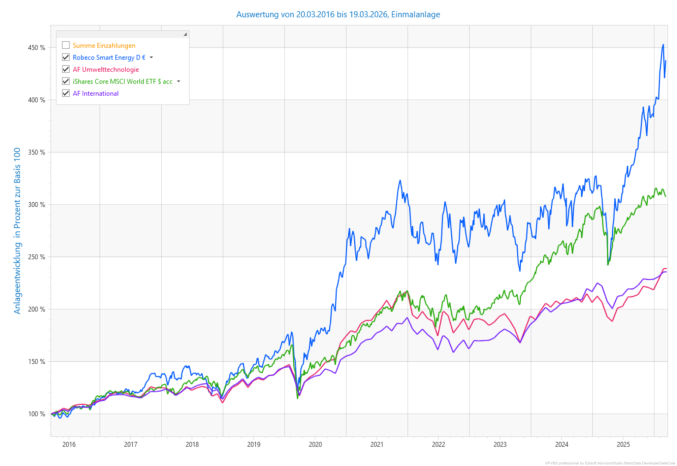Uncheck the Robeco Smart Energy checkbox

(66, 58)
